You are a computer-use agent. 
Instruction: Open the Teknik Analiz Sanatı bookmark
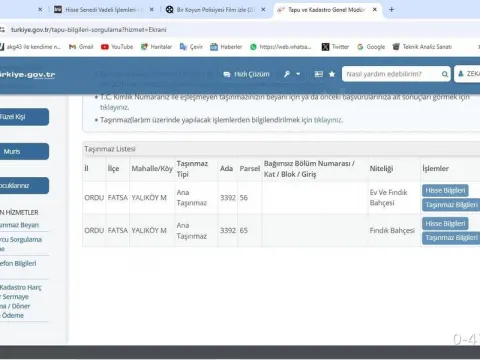pyautogui.click(x=422, y=47)
